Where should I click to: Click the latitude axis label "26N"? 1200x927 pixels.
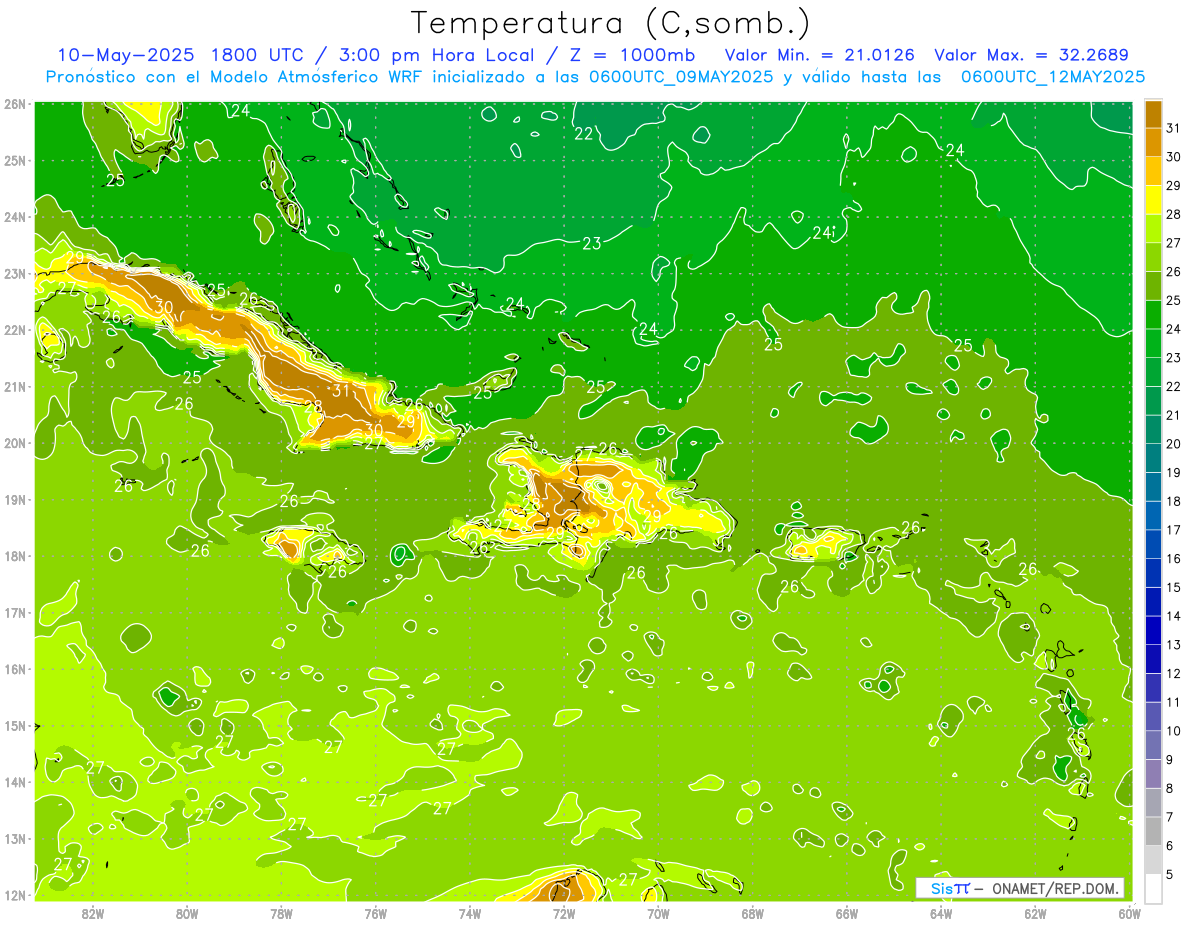(15, 104)
